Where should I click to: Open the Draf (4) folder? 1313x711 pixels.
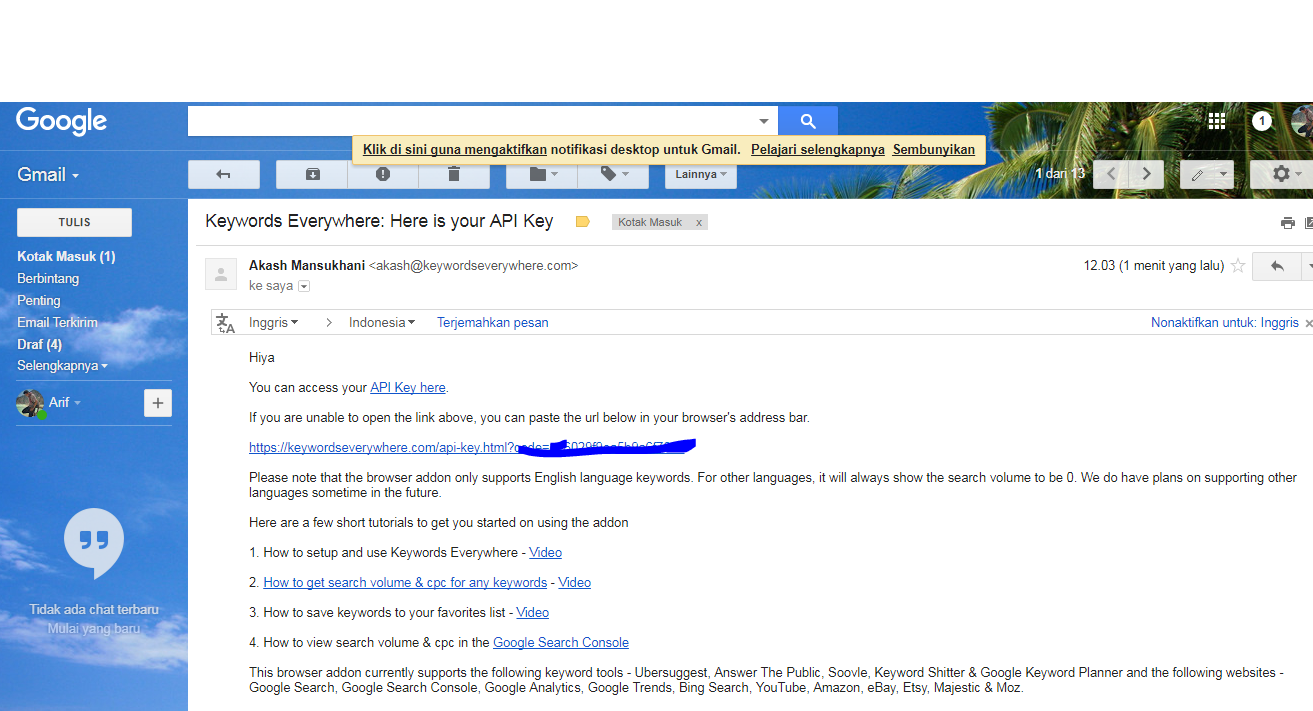pos(39,344)
